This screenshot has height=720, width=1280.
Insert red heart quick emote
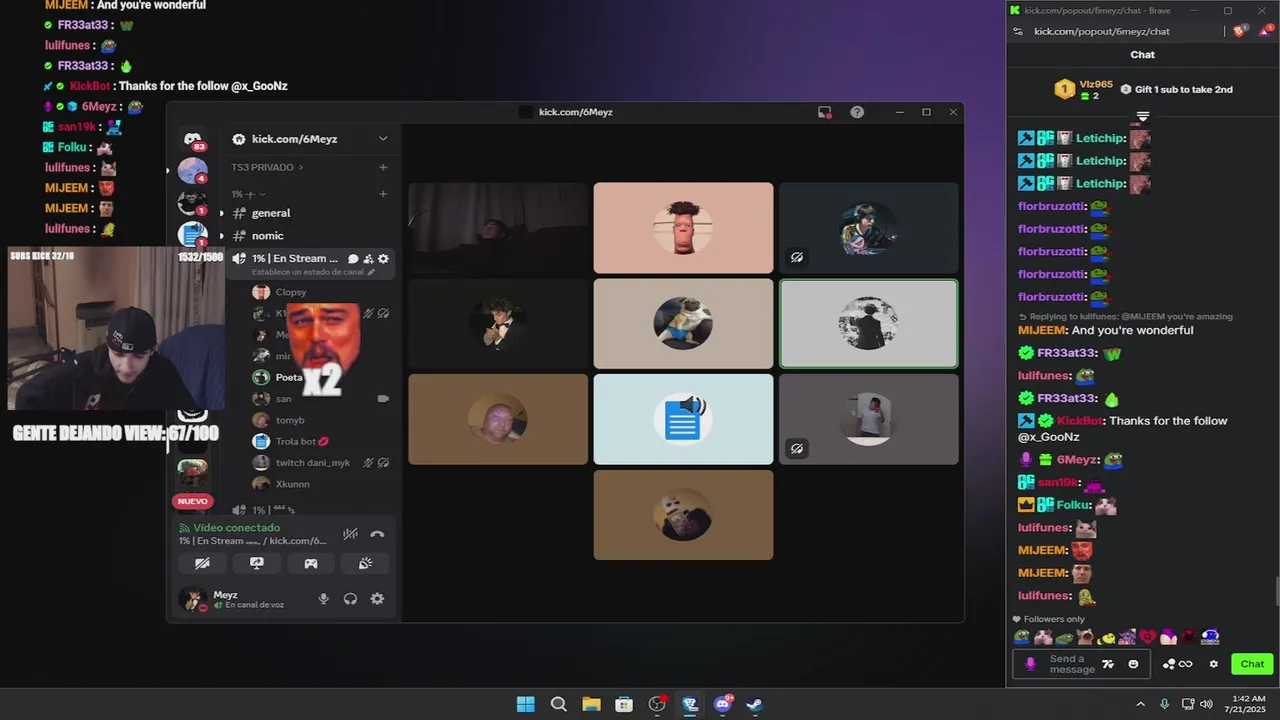1148,637
